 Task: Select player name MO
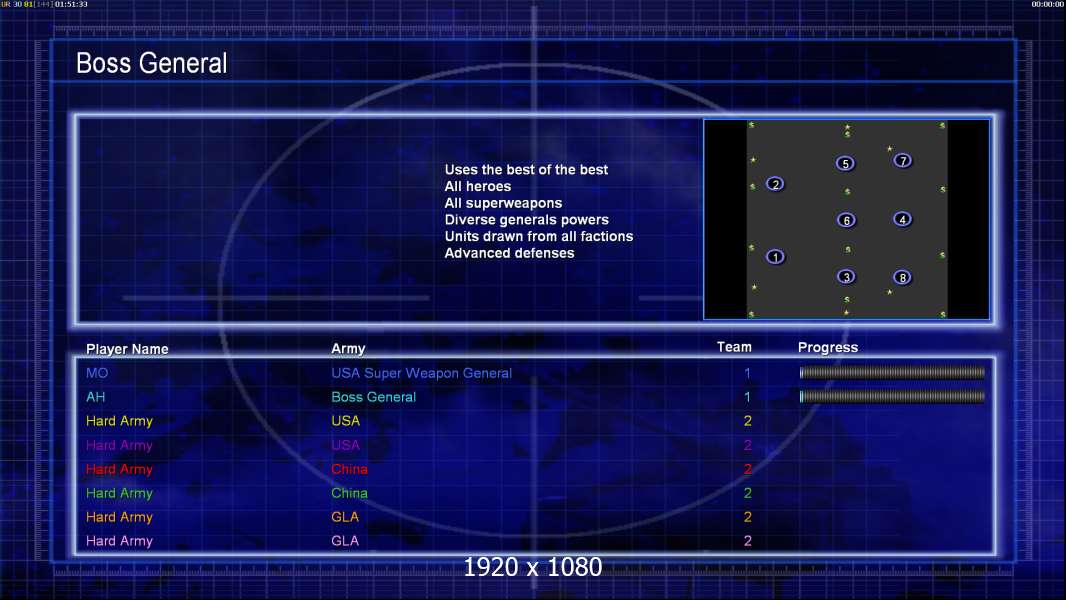pyautogui.click(x=97, y=373)
